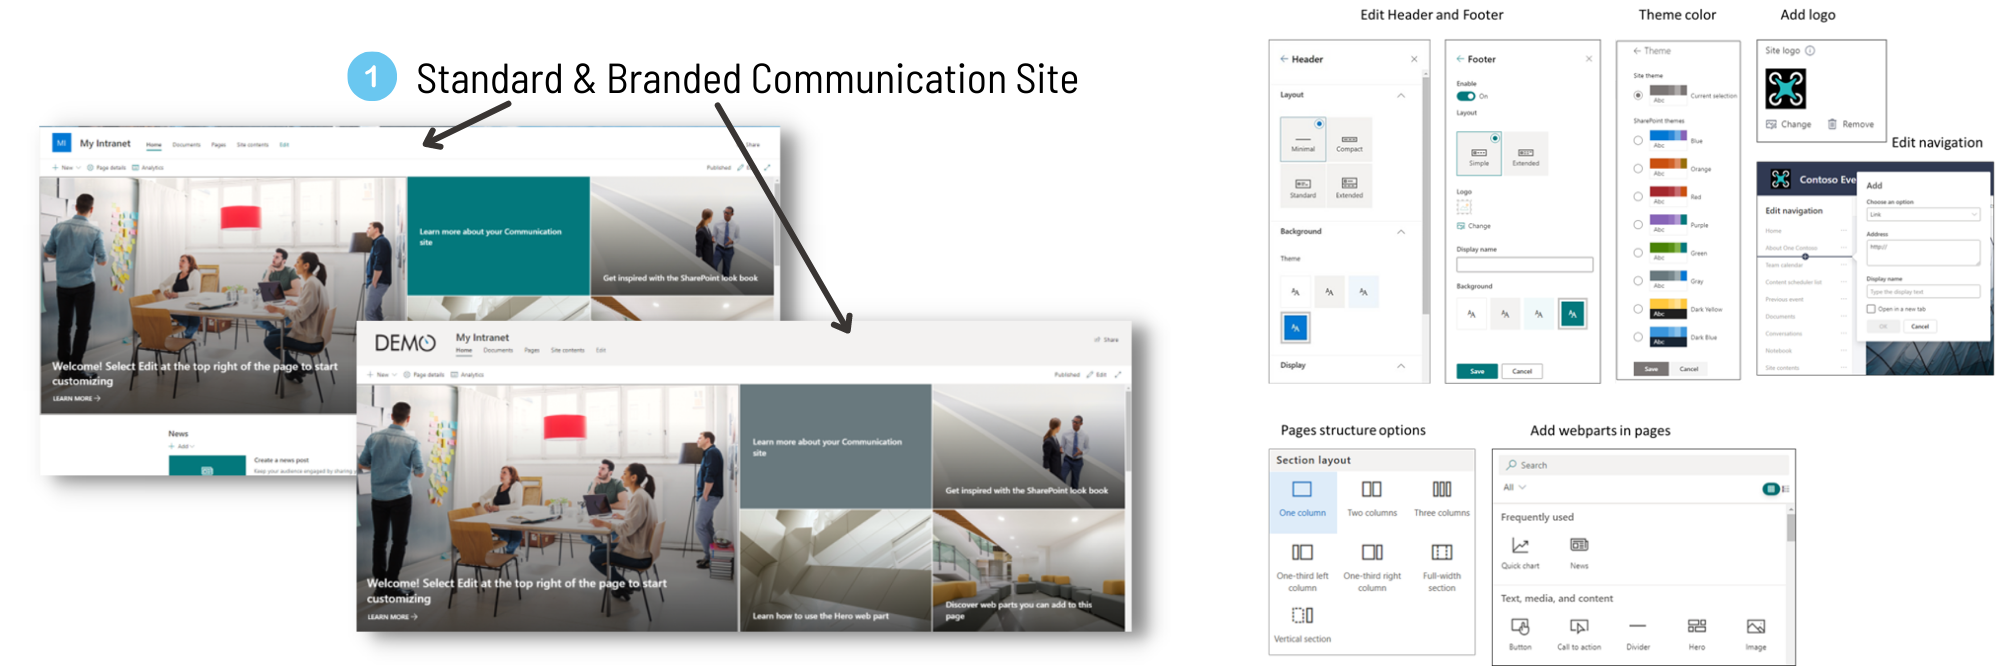
Task: Choose the Extended footer layout icon
Action: (1525, 153)
